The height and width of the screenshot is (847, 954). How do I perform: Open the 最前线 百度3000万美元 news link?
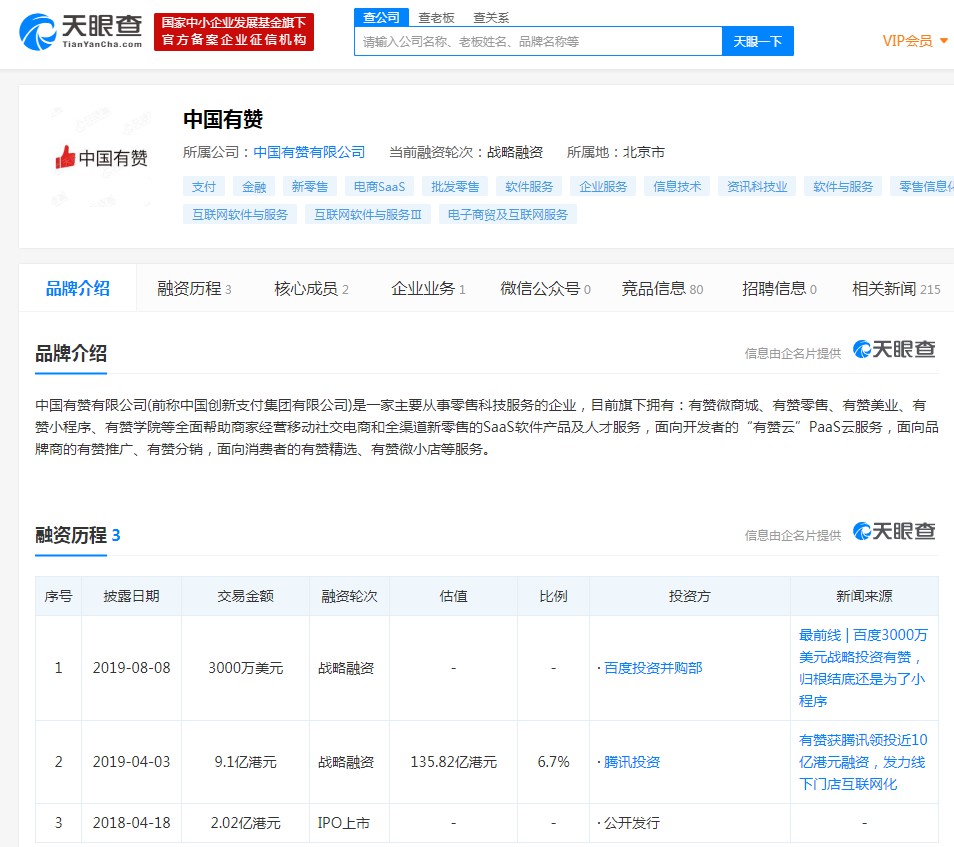(x=863, y=668)
